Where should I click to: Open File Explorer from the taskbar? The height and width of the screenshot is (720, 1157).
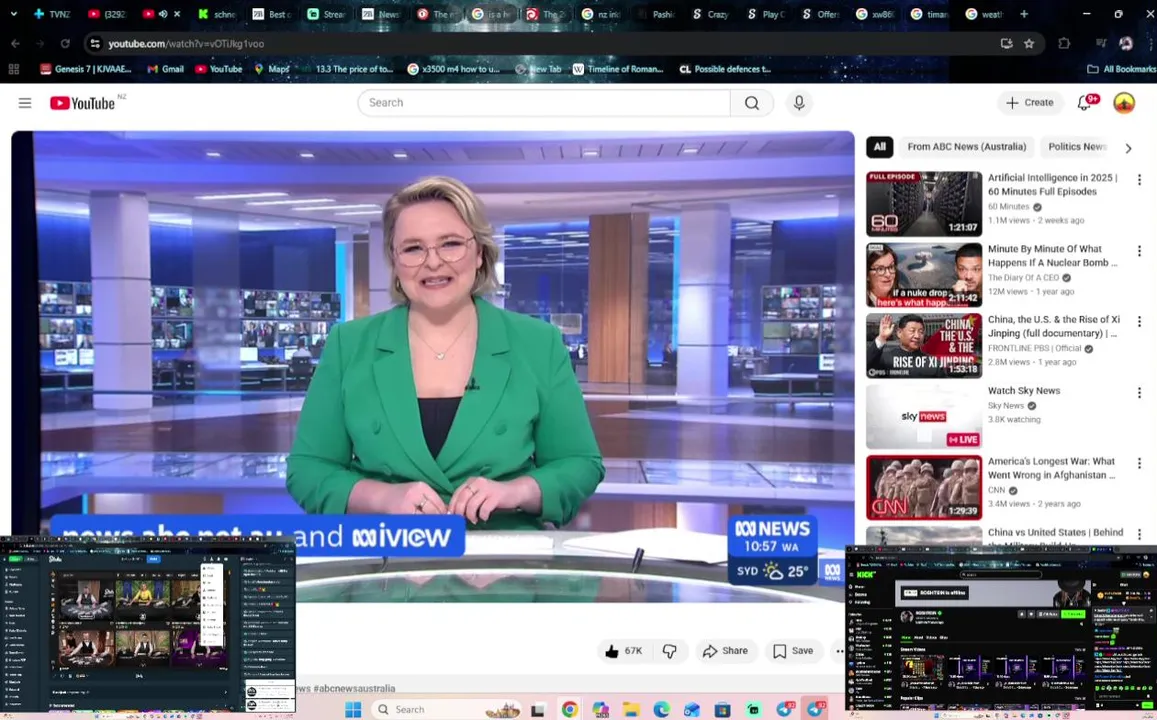631,709
